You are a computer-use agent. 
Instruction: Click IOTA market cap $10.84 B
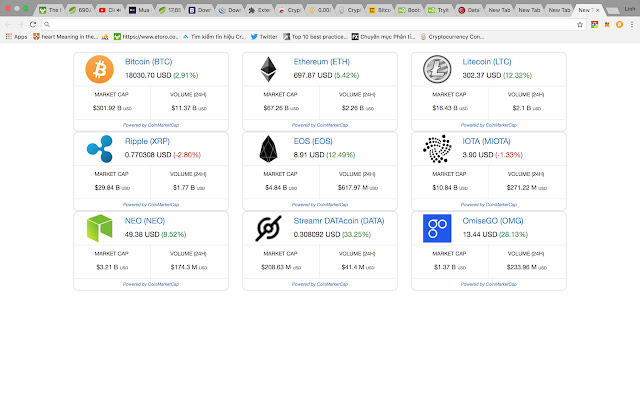pyautogui.click(x=450, y=188)
